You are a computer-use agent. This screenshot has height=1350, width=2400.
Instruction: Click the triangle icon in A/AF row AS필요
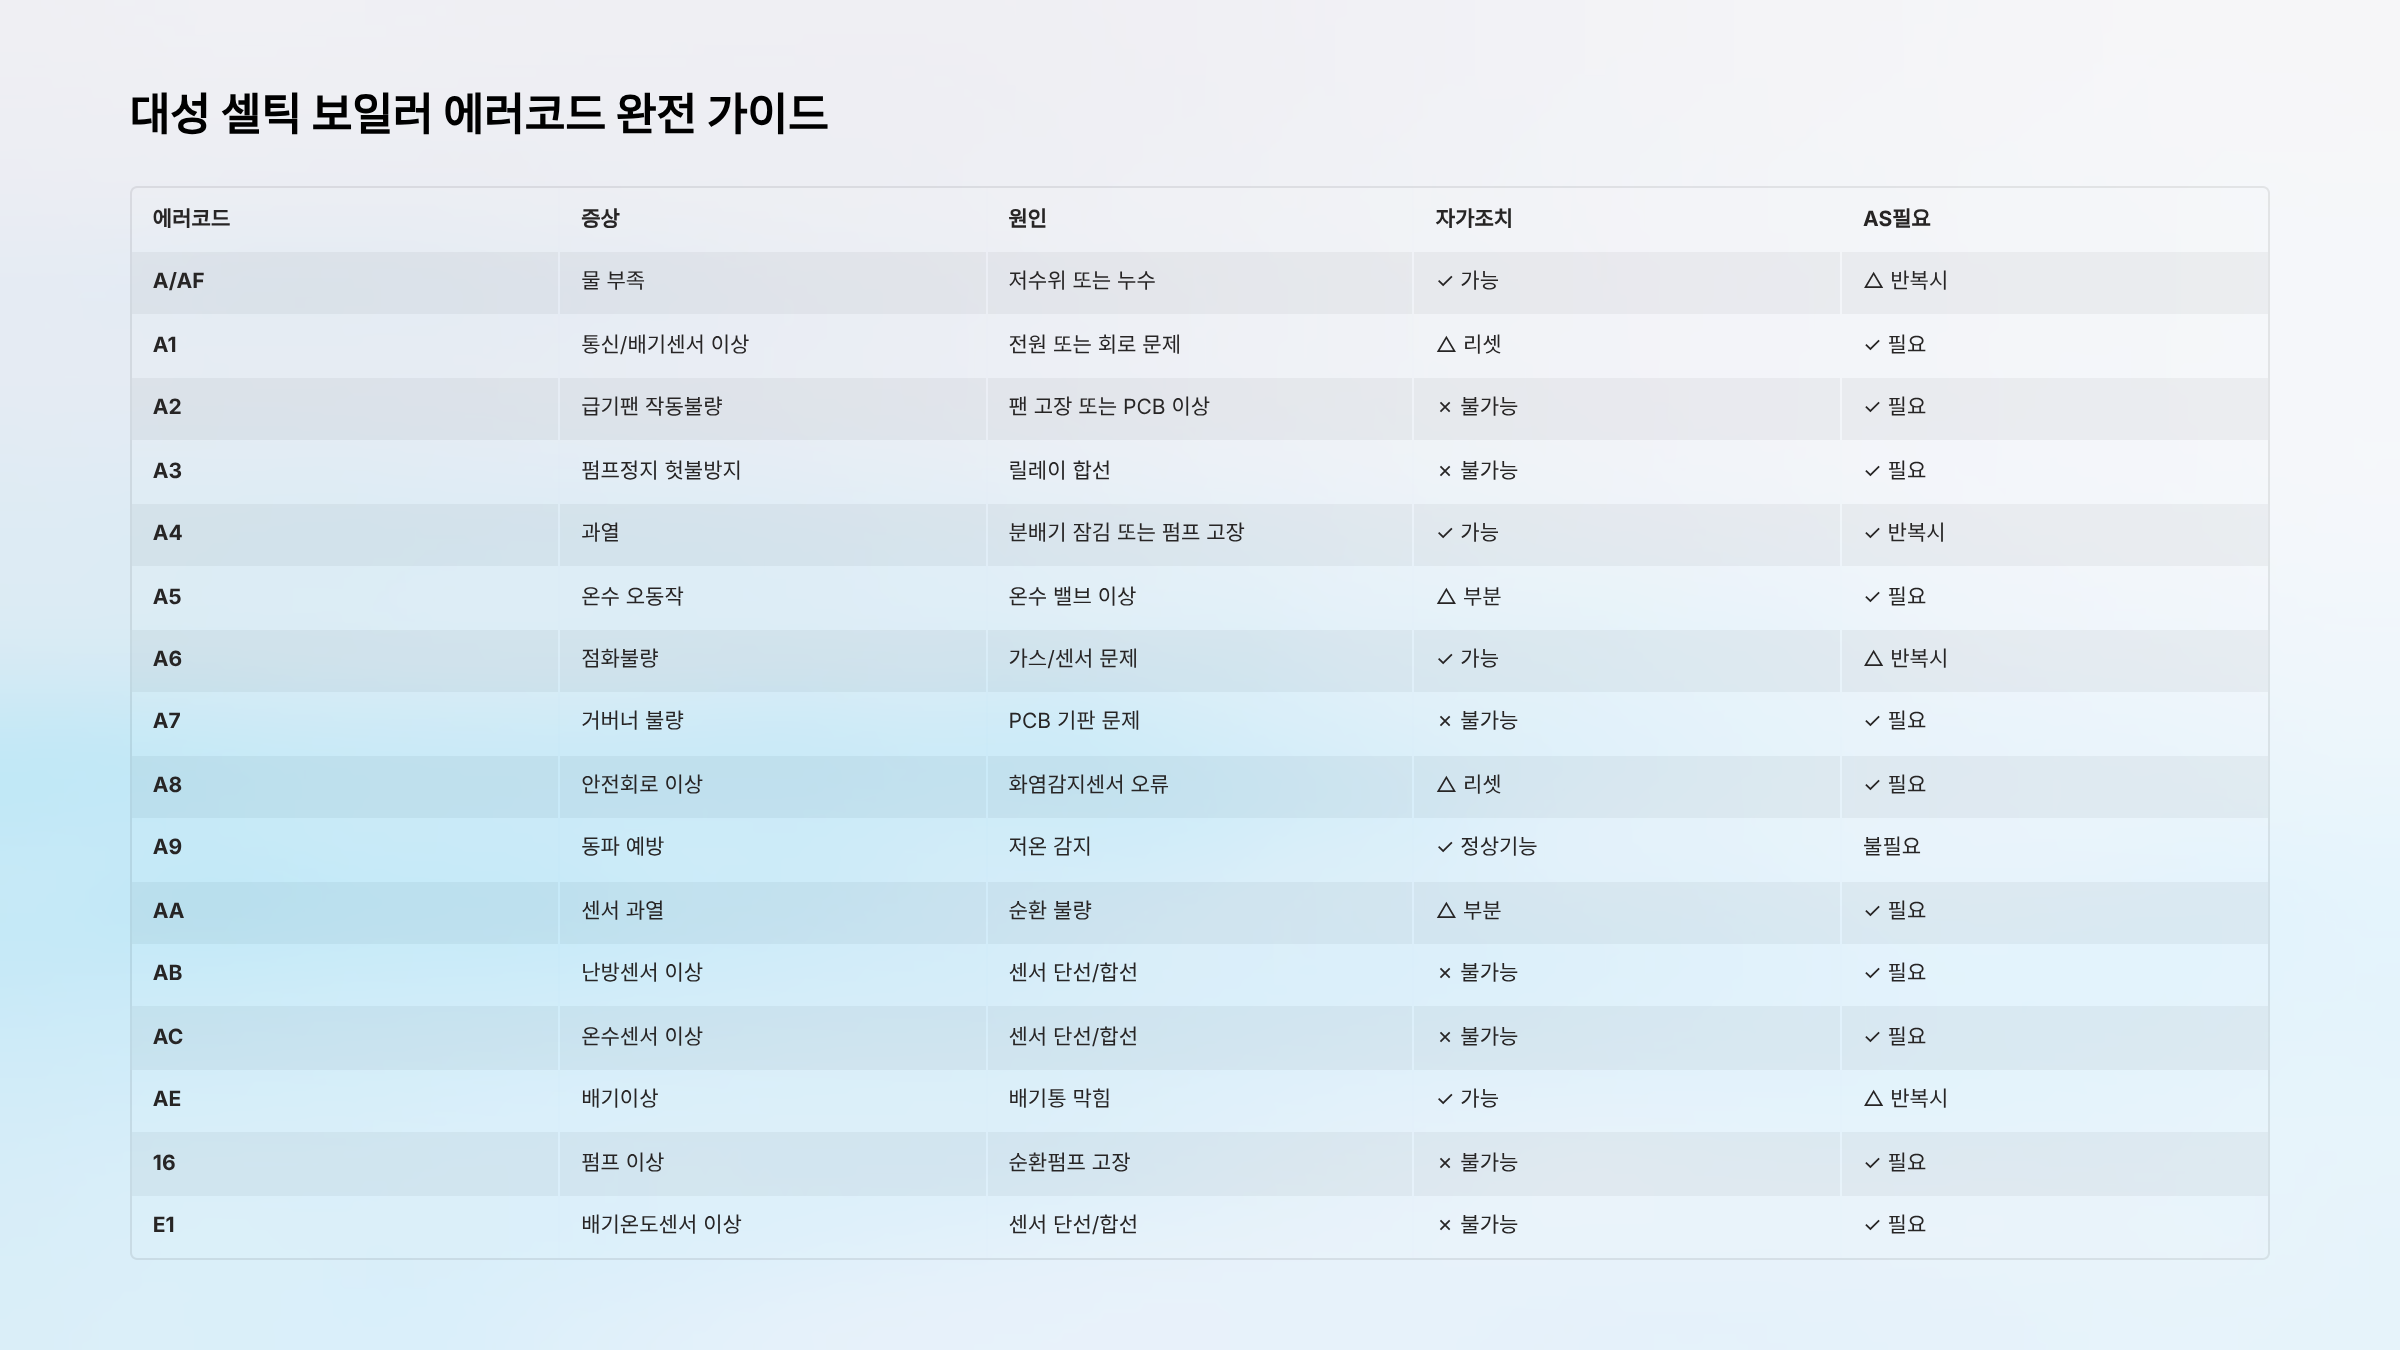coord(1873,281)
